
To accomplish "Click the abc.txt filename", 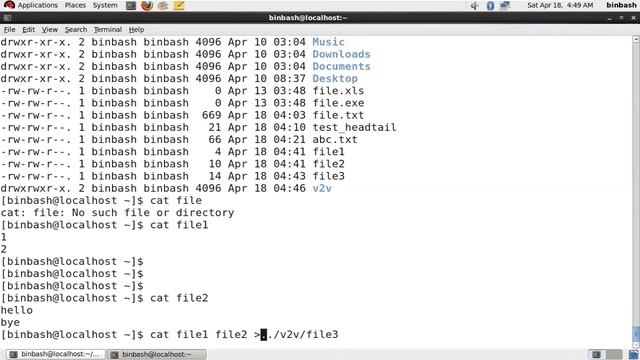I will coord(335,140).
